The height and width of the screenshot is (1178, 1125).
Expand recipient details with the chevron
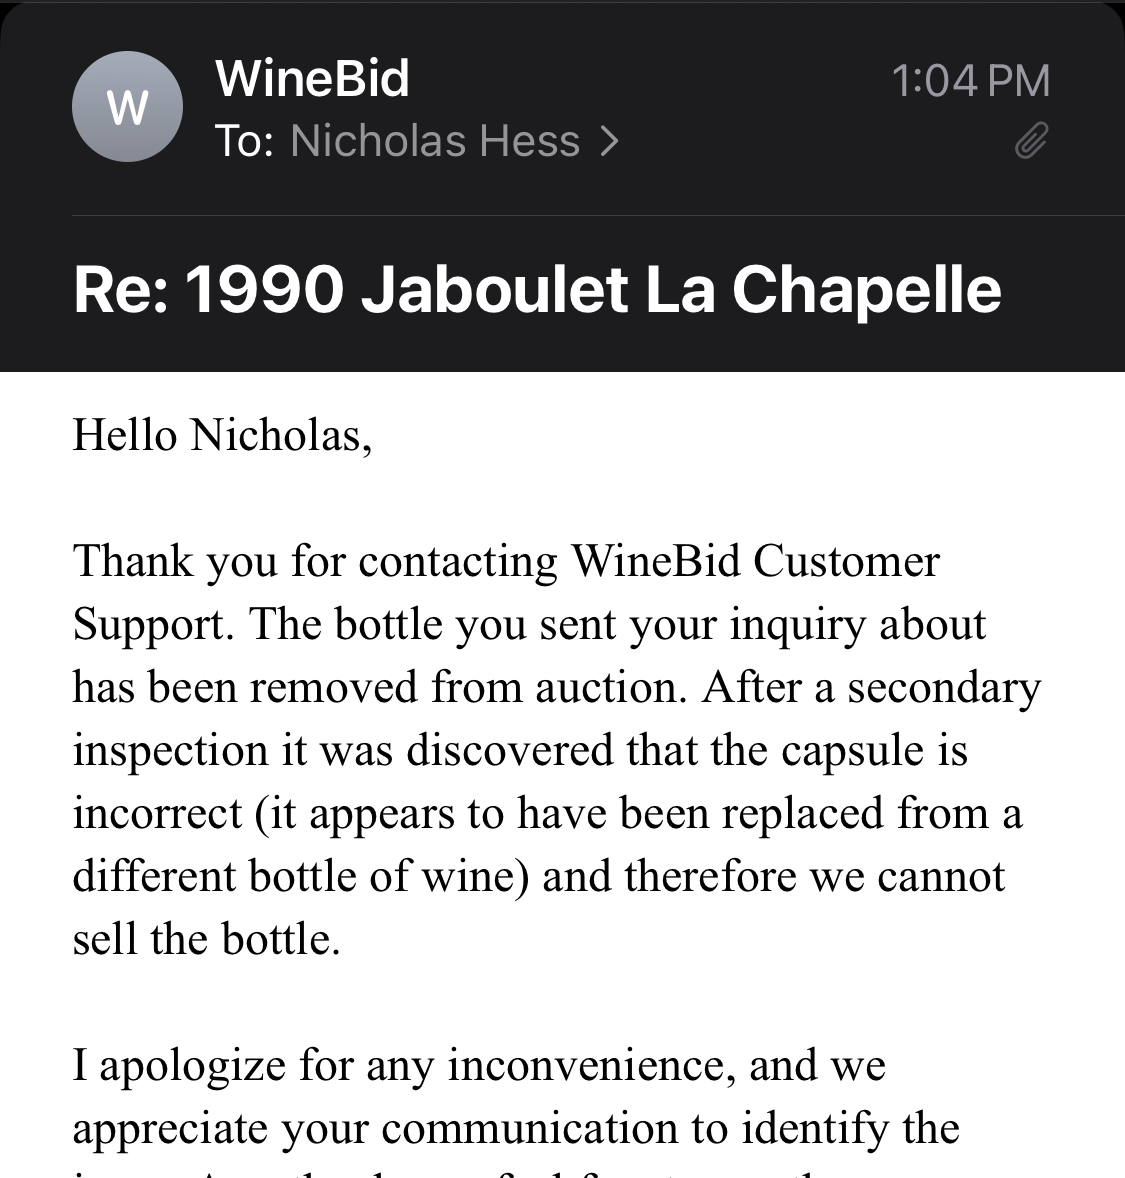(609, 142)
